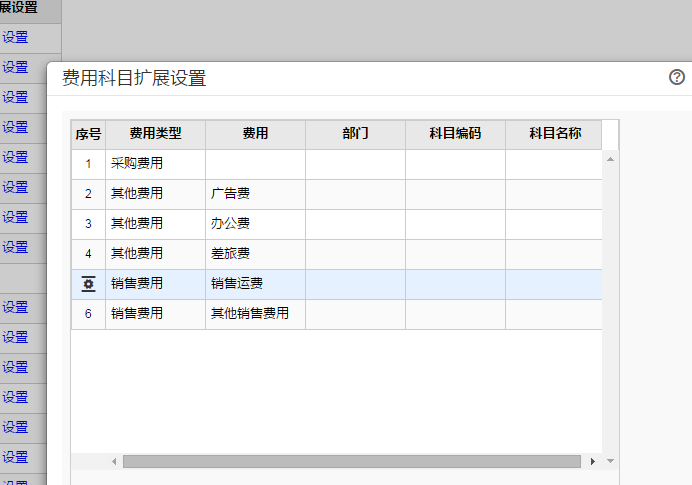
Task: Click the 其他销售费用 cell
Action: click(x=255, y=314)
